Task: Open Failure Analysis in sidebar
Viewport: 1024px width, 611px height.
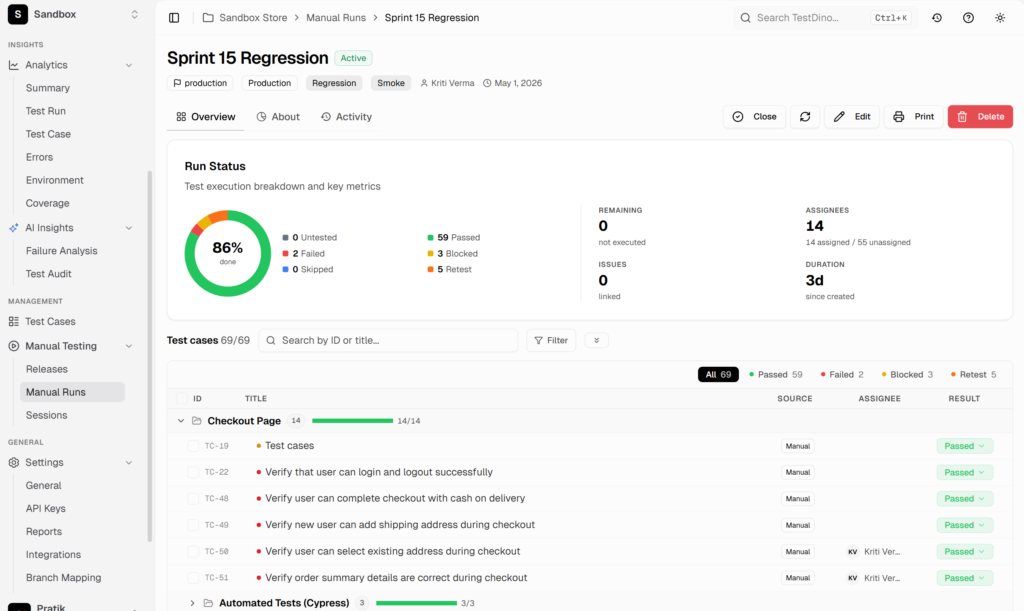Action: click(x=61, y=251)
